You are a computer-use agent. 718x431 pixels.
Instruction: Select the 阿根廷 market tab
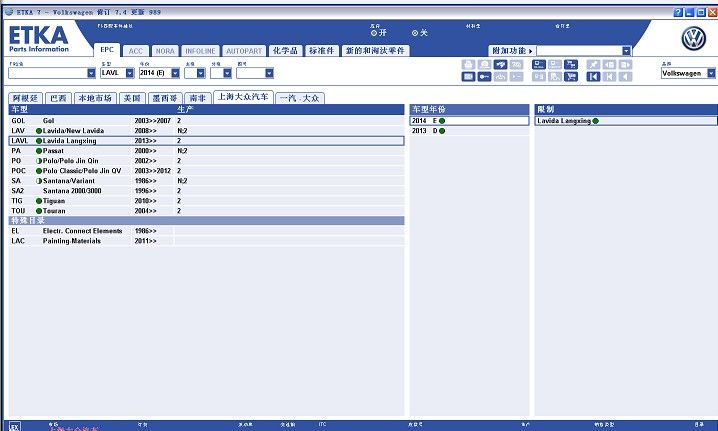pos(26,98)
